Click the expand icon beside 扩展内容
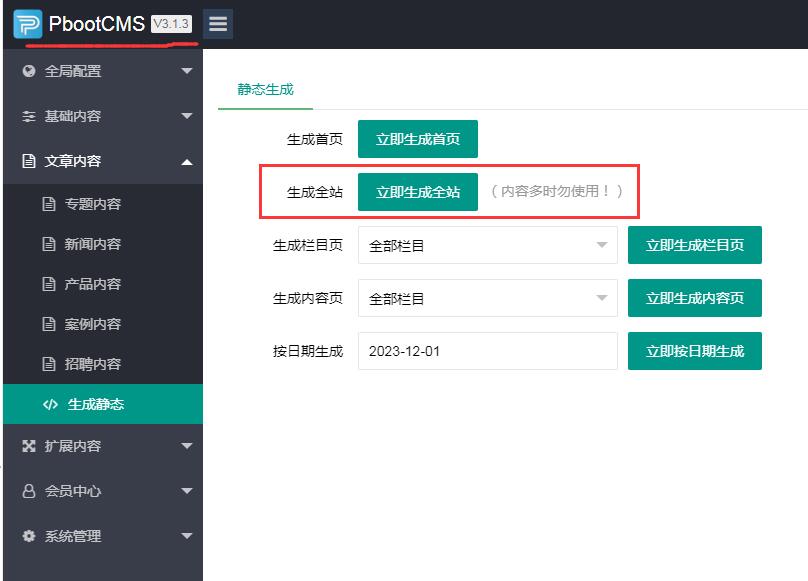Screen dimensions: 808x581 [29, 446]
